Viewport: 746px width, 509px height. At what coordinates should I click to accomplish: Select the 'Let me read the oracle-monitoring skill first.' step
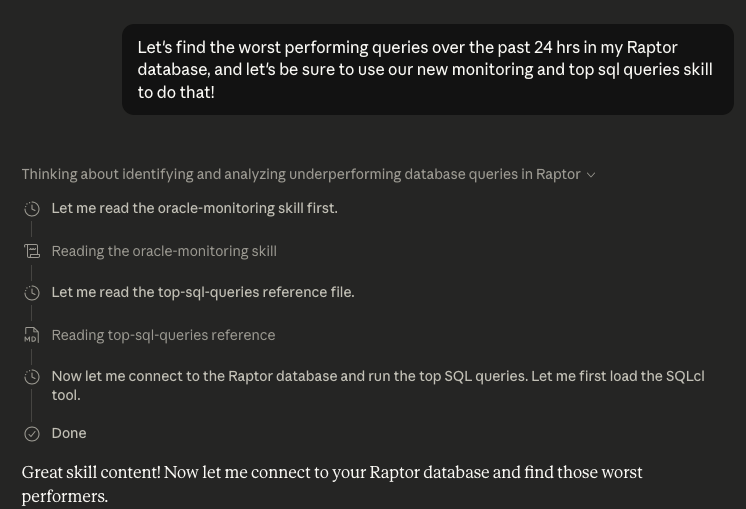194,208
